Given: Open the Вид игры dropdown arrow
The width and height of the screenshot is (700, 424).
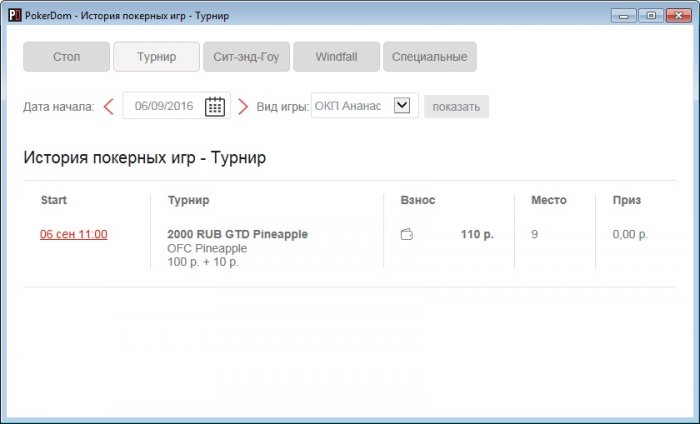Looking at the screenshot, I should click(x=402, y=105).
